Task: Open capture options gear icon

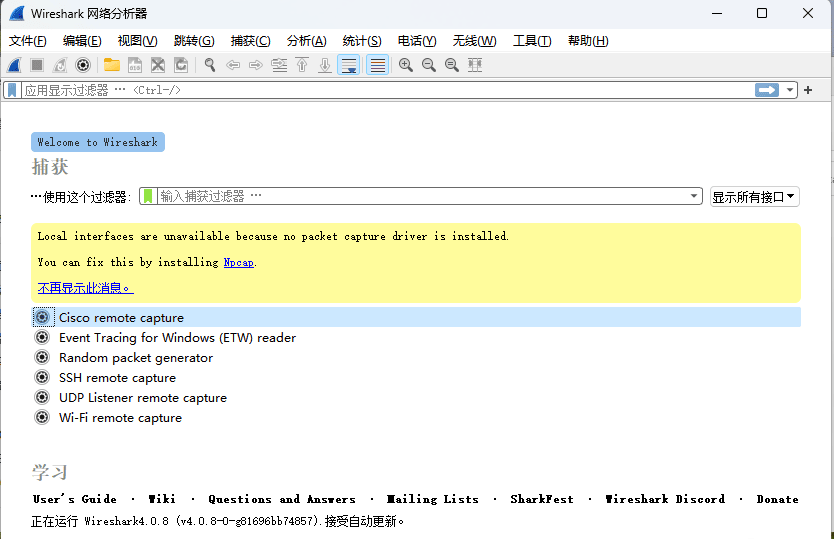Action: pos(83,65)
